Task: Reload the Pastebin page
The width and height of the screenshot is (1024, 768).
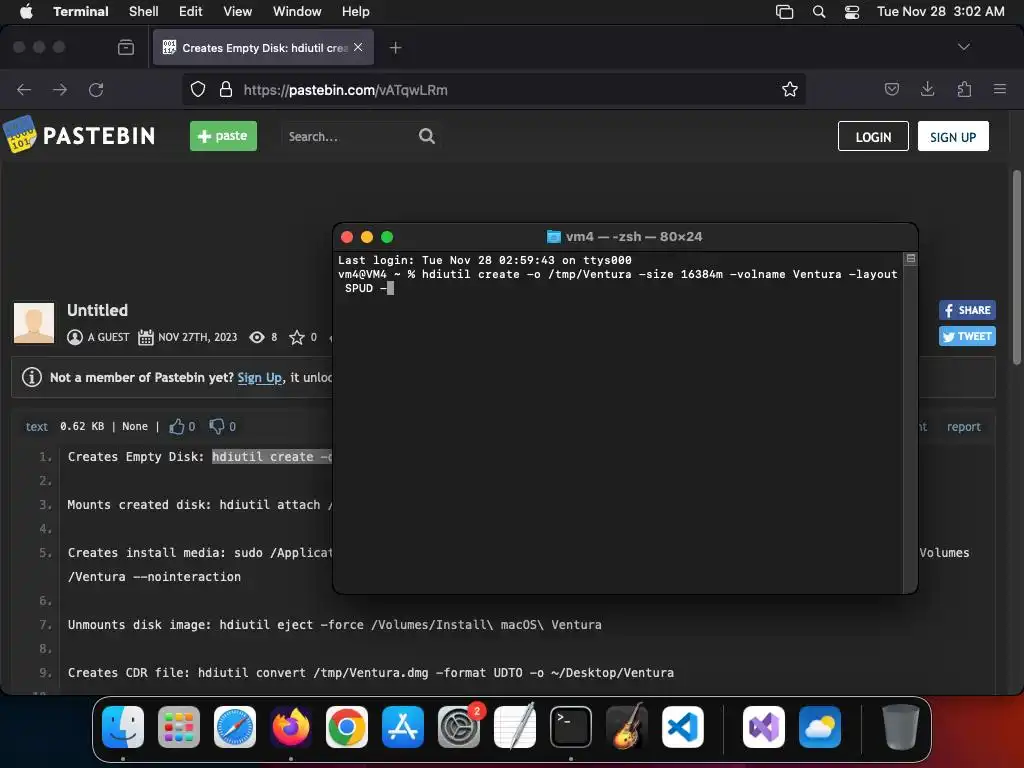Action: coord(96,89)
